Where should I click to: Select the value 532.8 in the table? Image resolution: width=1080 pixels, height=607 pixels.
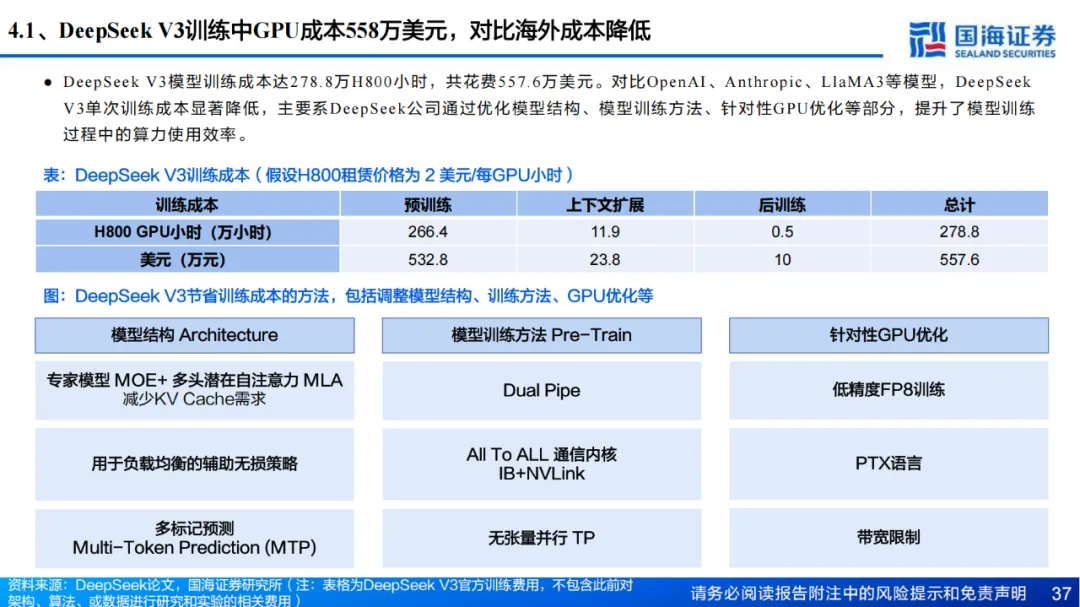pyautogui.click(x=428, y=260)
